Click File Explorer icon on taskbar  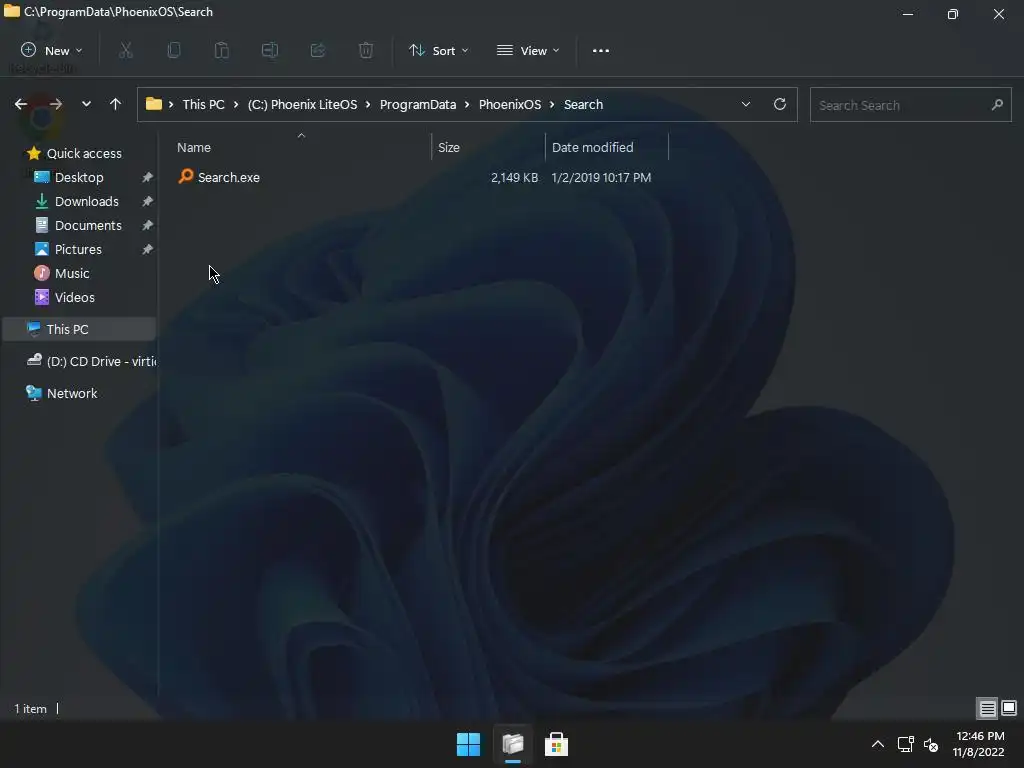tap(513, 744)
